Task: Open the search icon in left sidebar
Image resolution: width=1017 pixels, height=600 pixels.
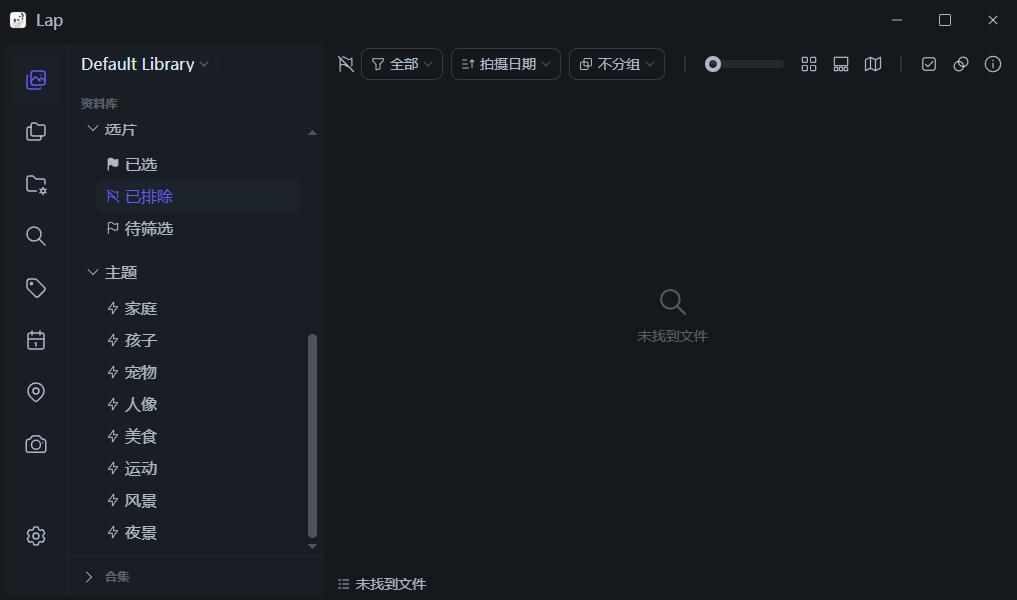Action: 36,236
